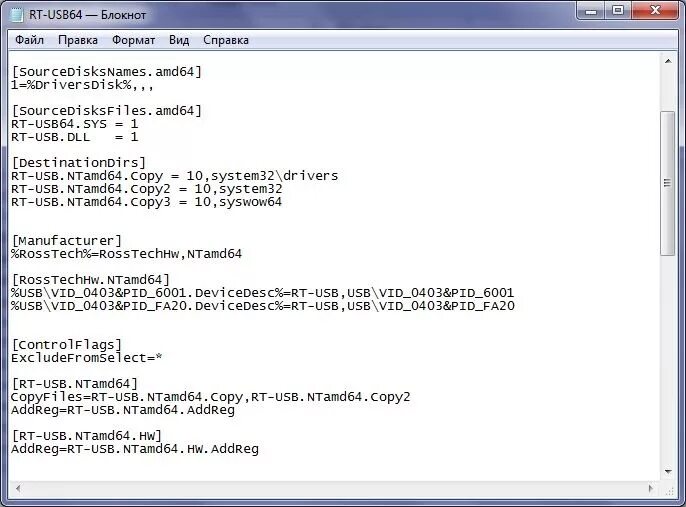Click the [RT-USB.NTamd64.HW] section header
686x507 pixels.
pyautogui.click(x=87, y=436)
